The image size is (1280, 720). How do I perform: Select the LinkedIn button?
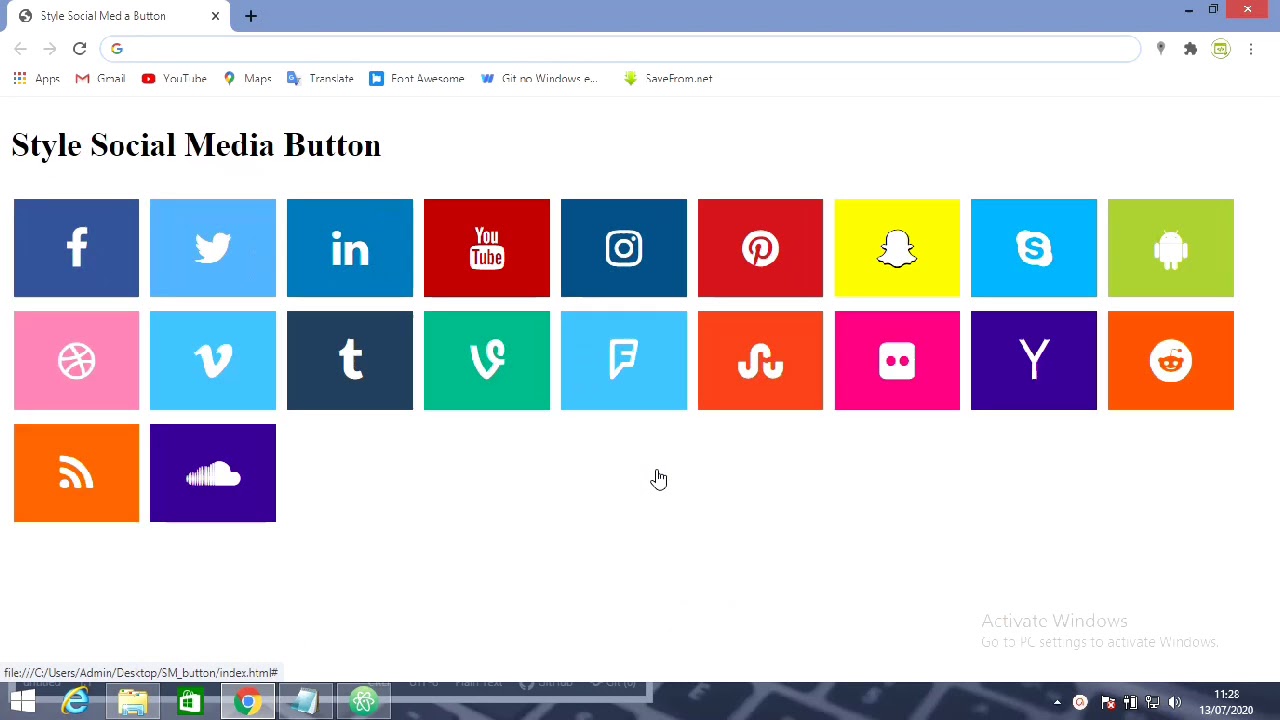pyautogui.click(x=350, y=248)
